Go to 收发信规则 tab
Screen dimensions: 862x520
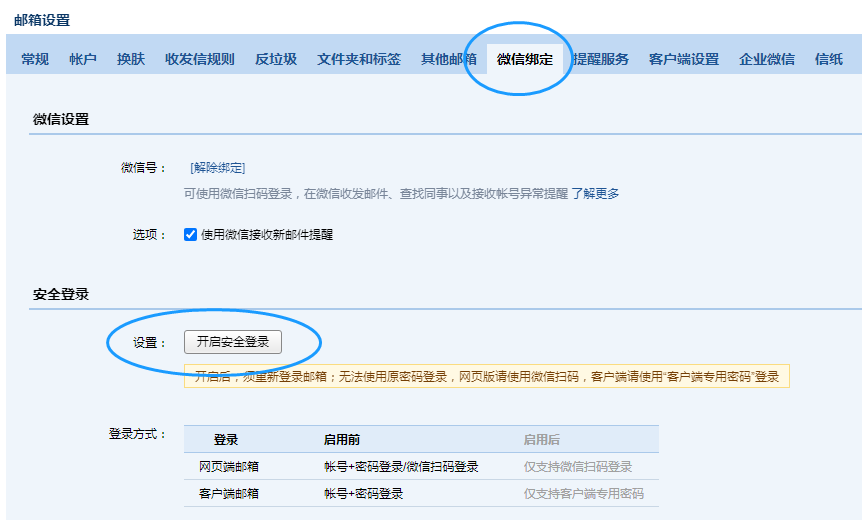200,59
